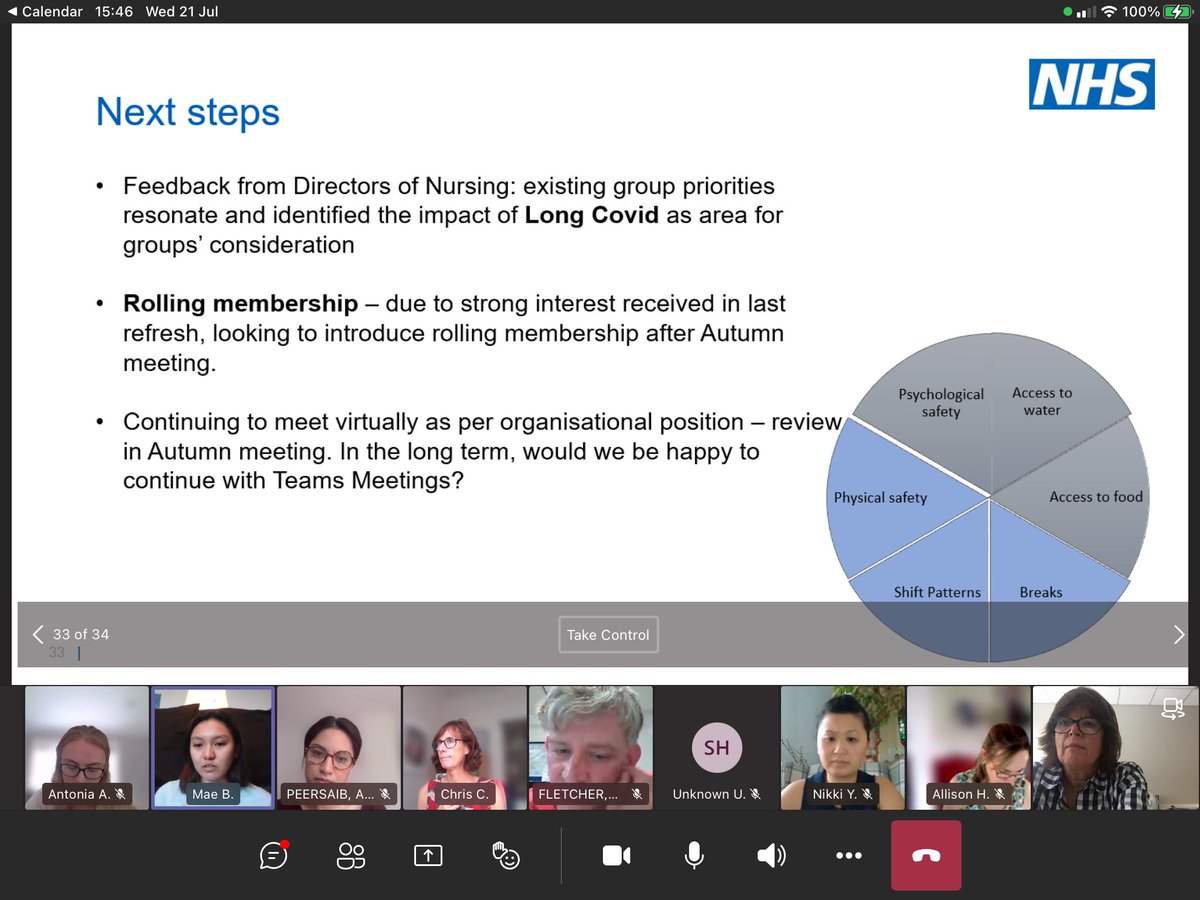Switch cameras using the flip camera icon
1200x900 pixels.
[x=1172, y=707]
